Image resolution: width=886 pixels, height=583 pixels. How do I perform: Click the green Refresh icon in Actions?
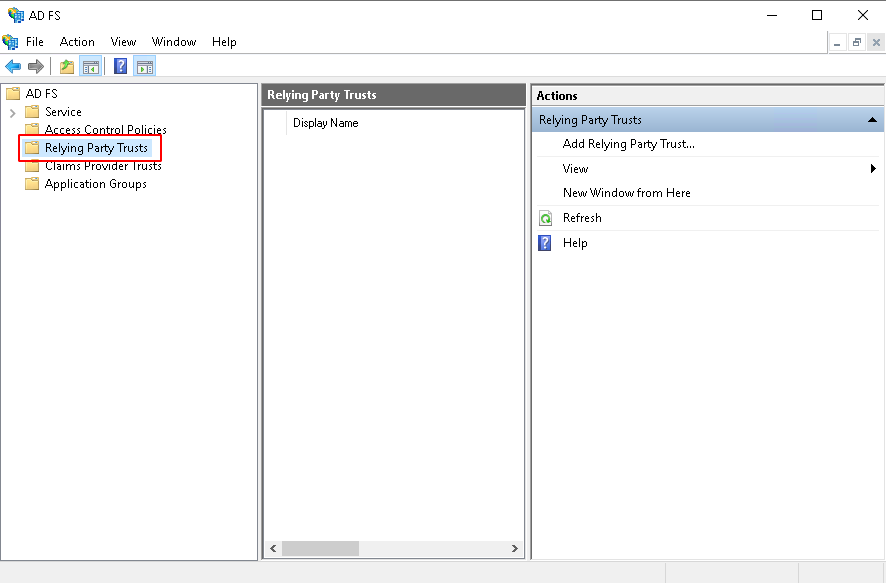click(545, 218)
